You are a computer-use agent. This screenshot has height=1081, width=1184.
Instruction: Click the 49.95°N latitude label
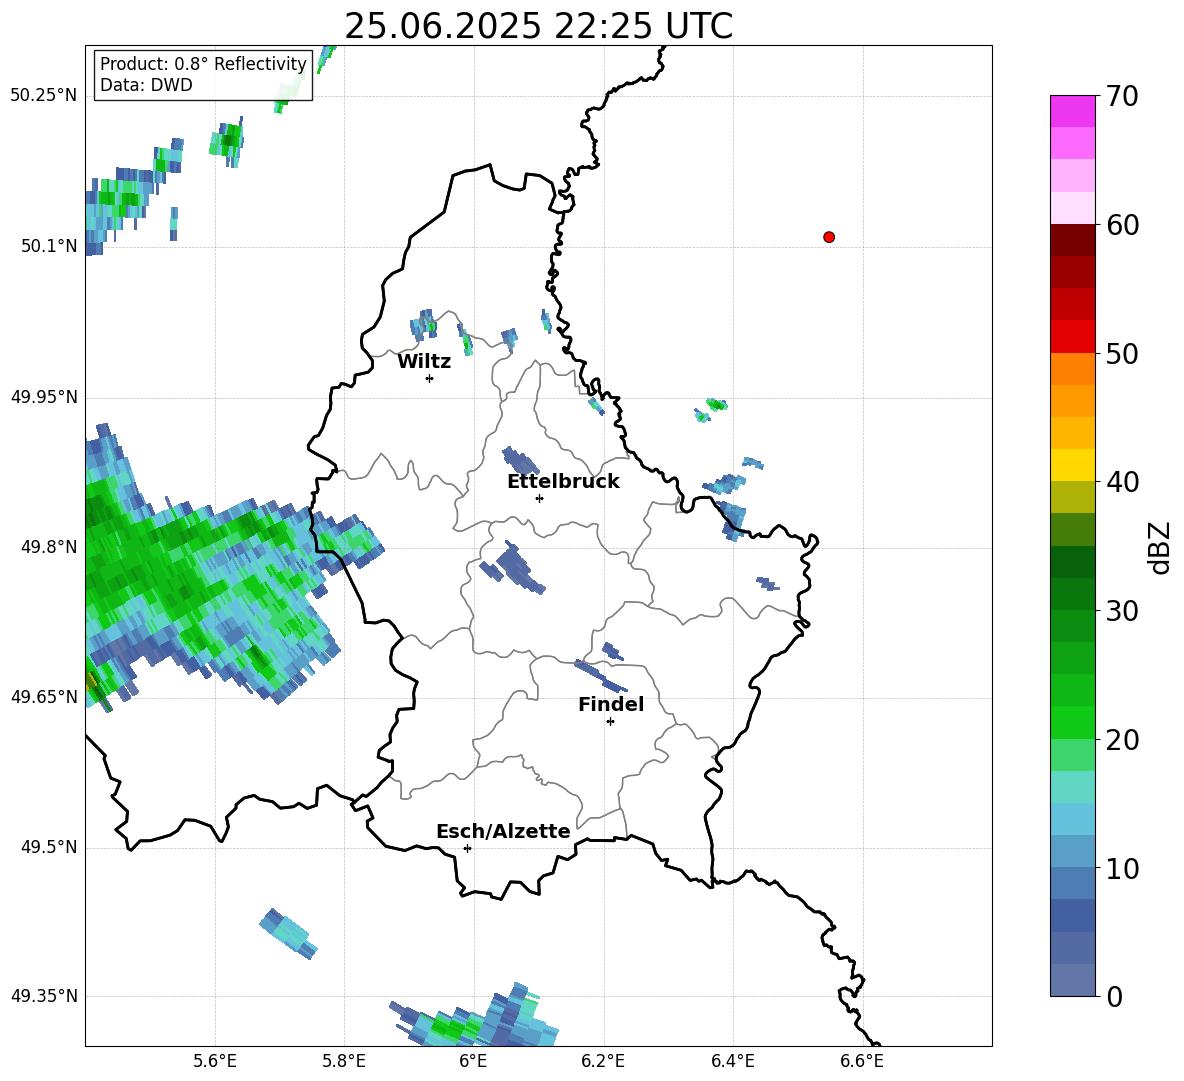[44, 396]
